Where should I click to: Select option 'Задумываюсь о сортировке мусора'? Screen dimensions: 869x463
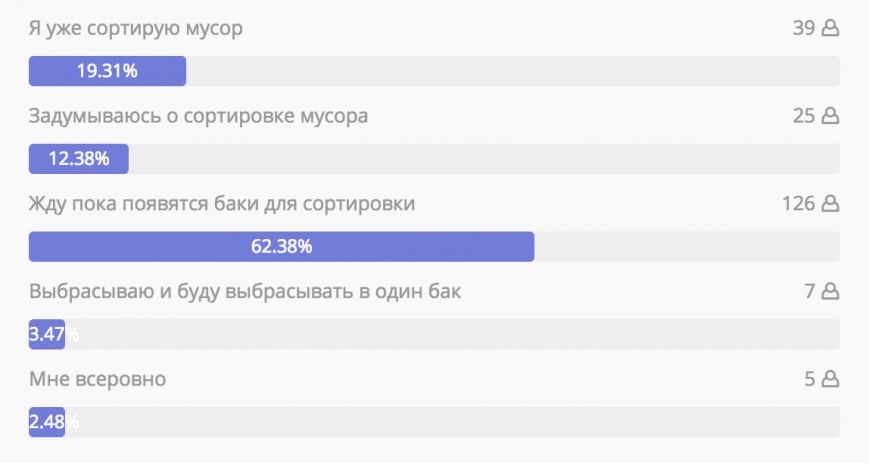[198, 116]
